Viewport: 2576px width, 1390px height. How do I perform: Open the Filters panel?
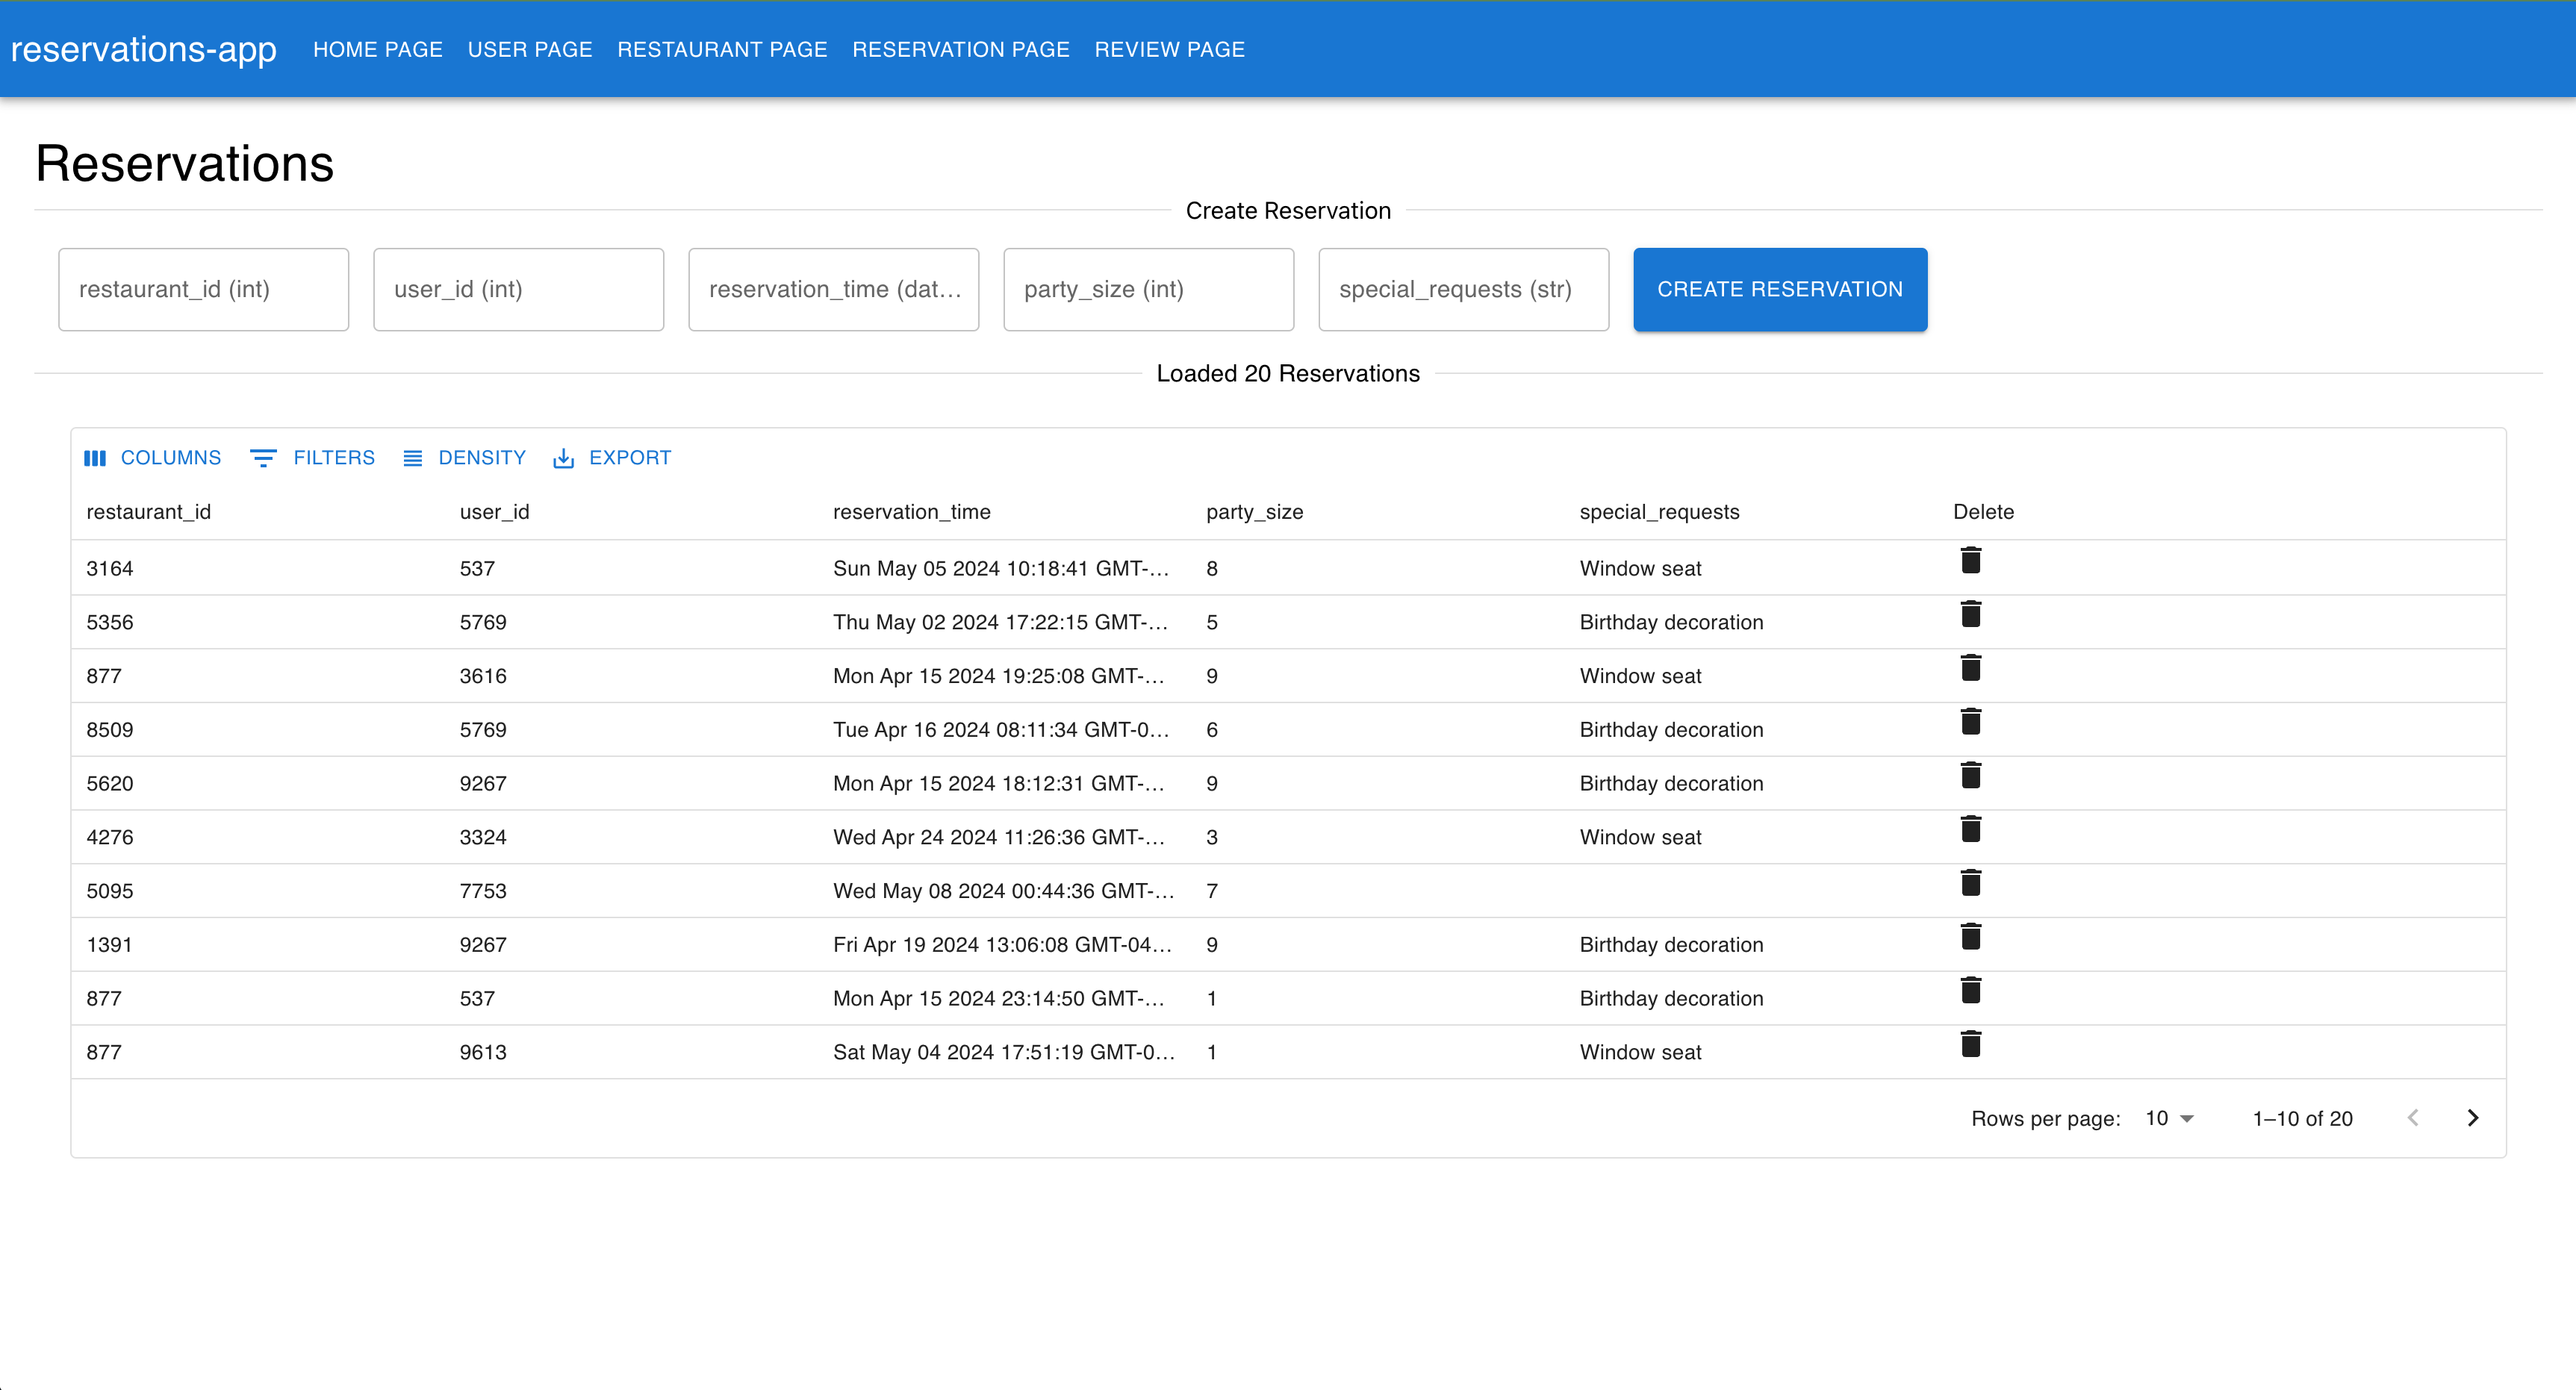coord(313,458)
